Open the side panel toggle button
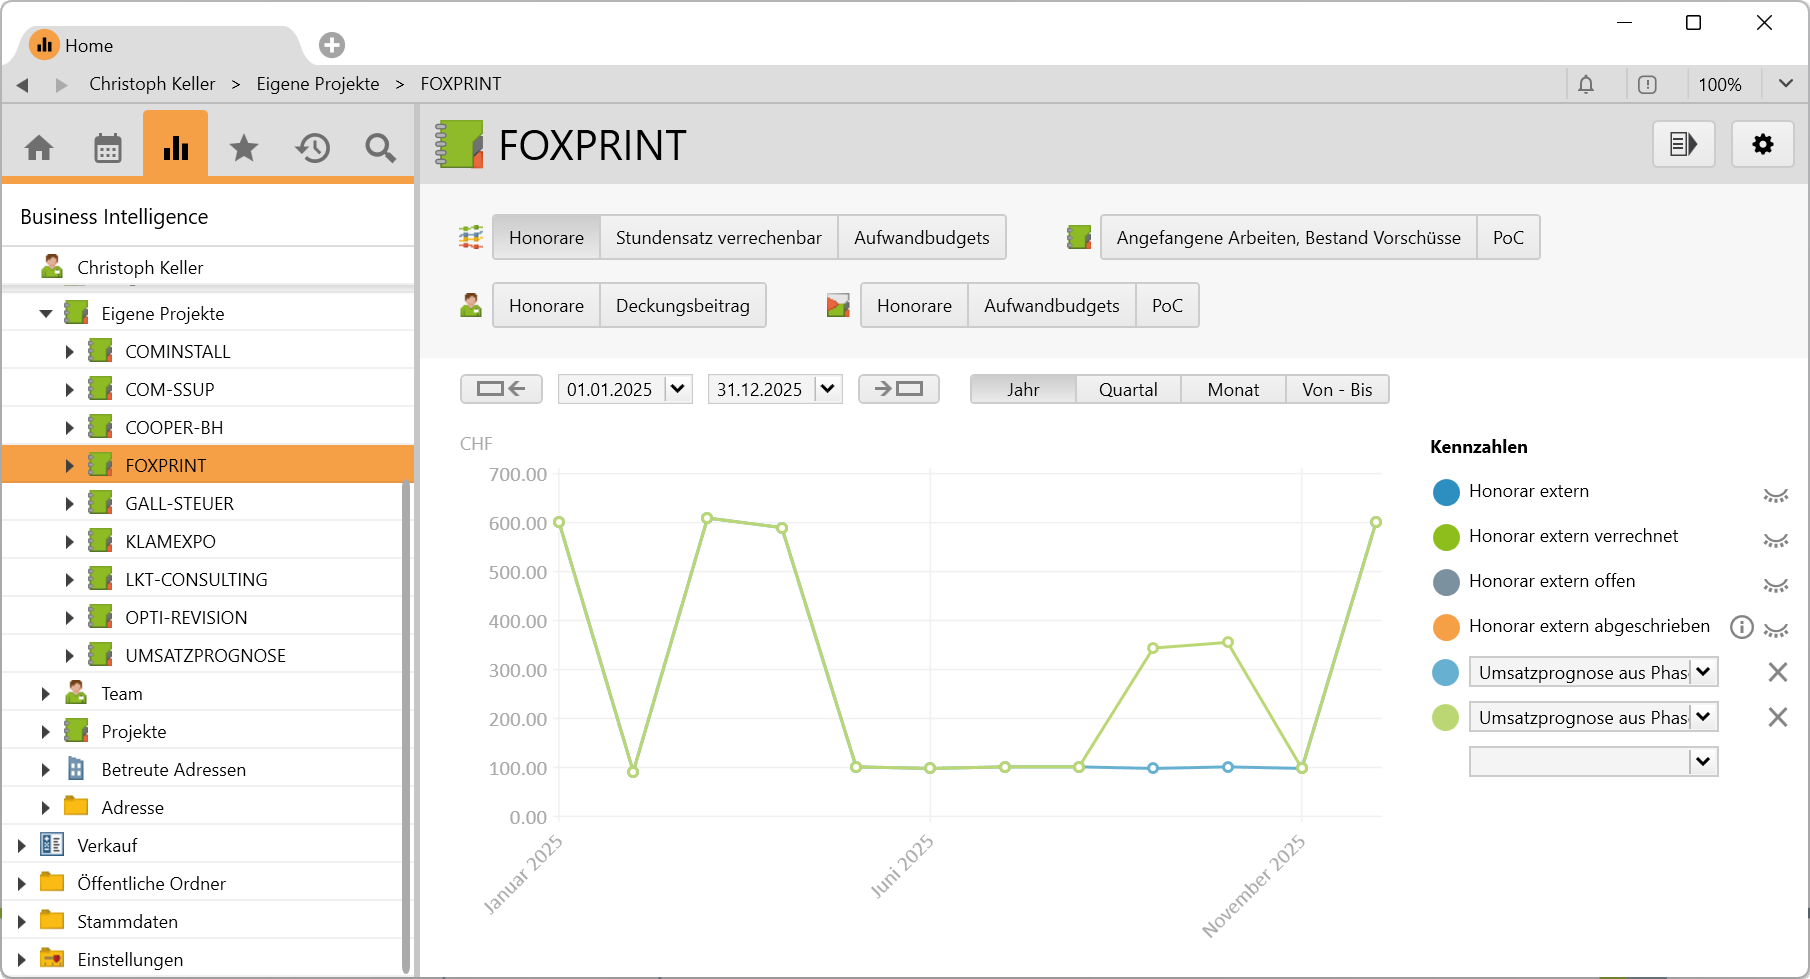1810x979 pixels. [x=1684, y=144]
